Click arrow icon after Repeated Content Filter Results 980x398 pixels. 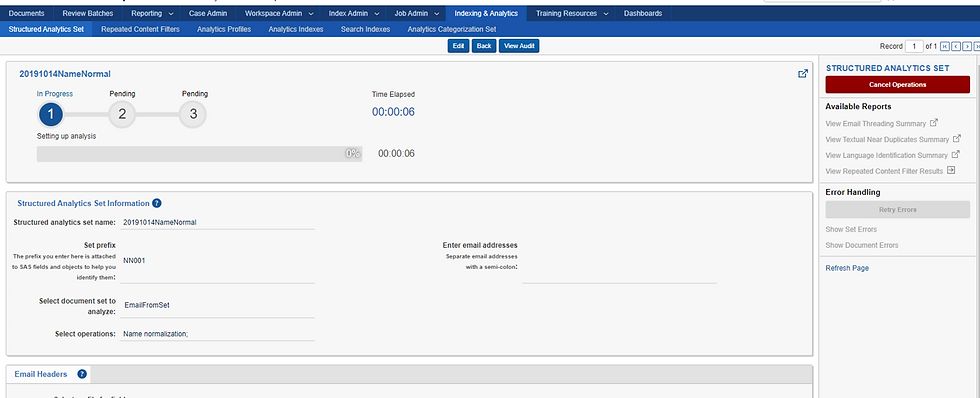coord(951,170)
